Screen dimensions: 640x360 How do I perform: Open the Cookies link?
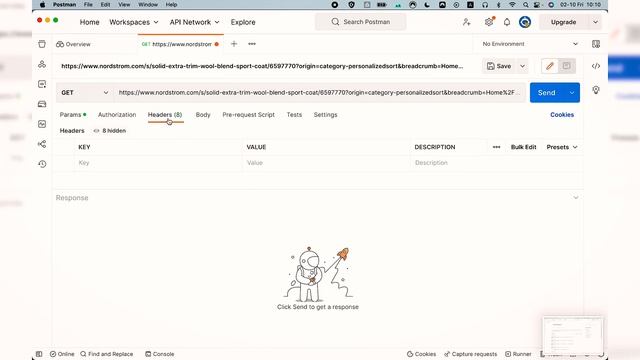click(x=562, y=115)
